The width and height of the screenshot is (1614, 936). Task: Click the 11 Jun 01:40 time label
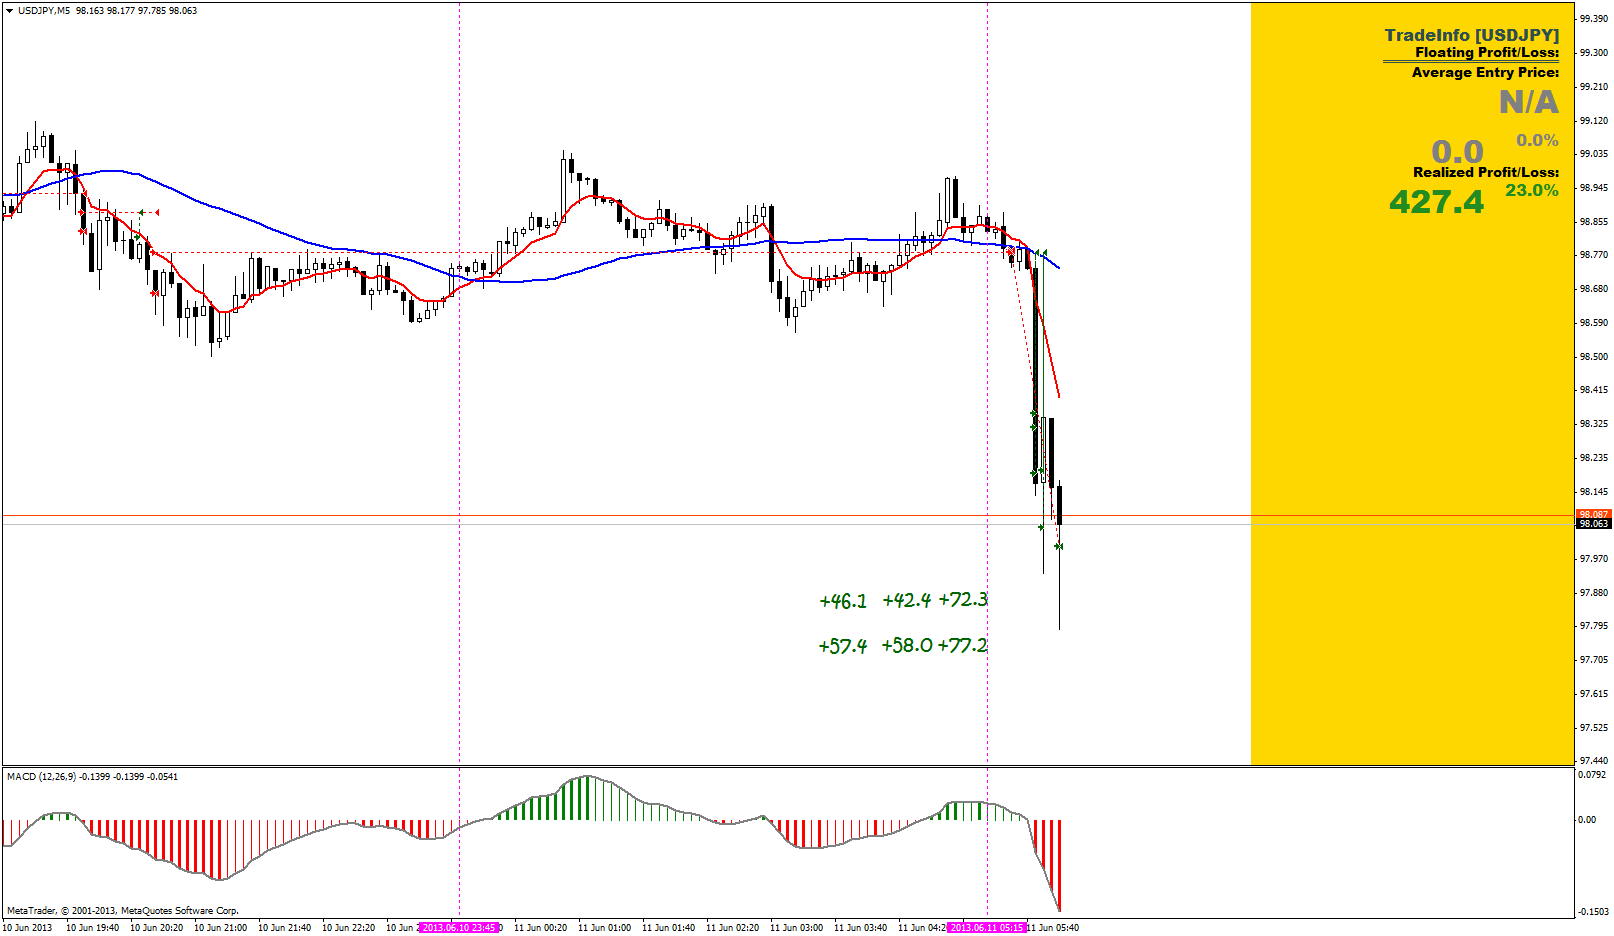click(669, 928)
